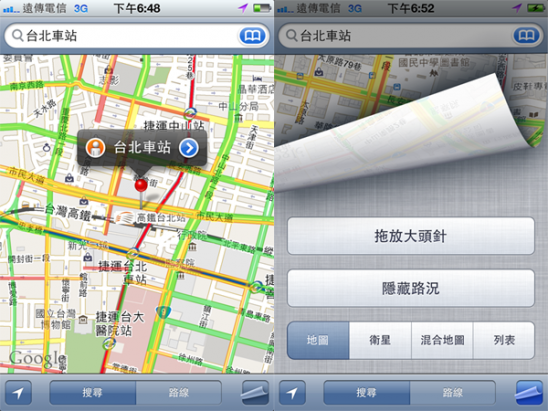
Task: Close page curl via blue curl icon
Action: tap(529, 393)
